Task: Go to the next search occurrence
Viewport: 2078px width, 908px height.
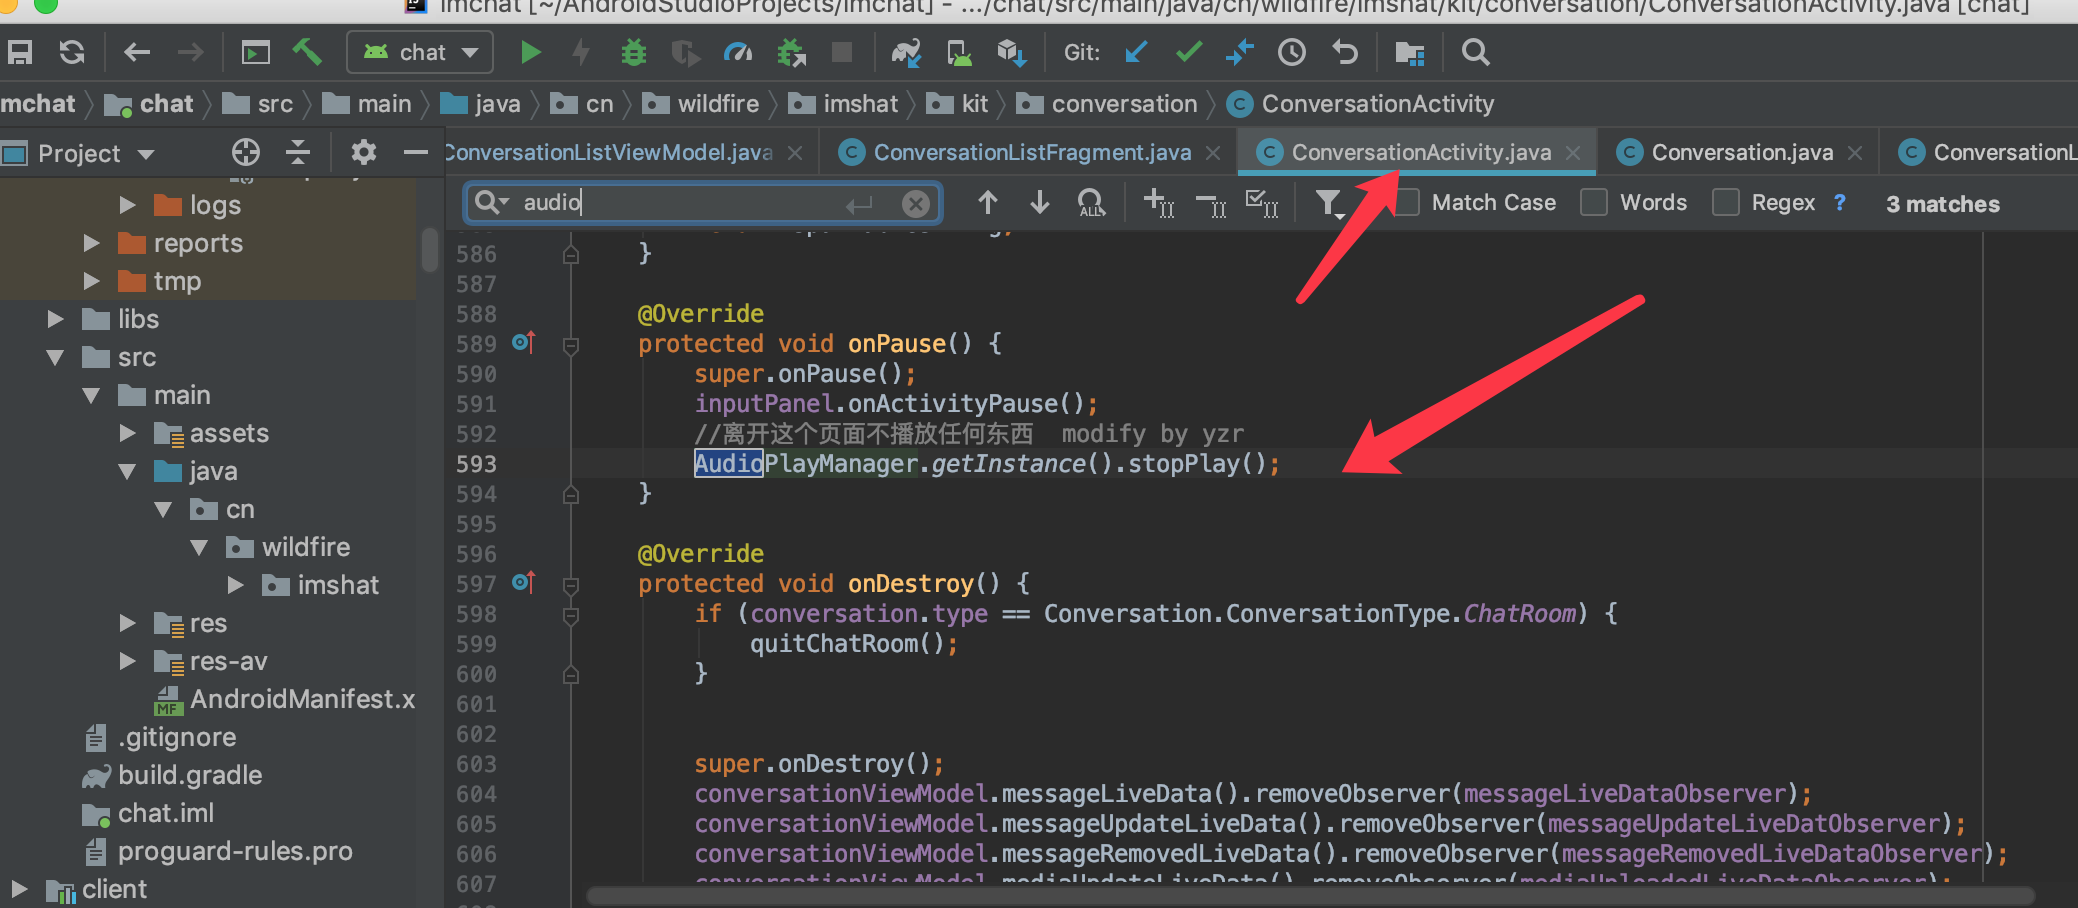Action: pos(1040,203)
